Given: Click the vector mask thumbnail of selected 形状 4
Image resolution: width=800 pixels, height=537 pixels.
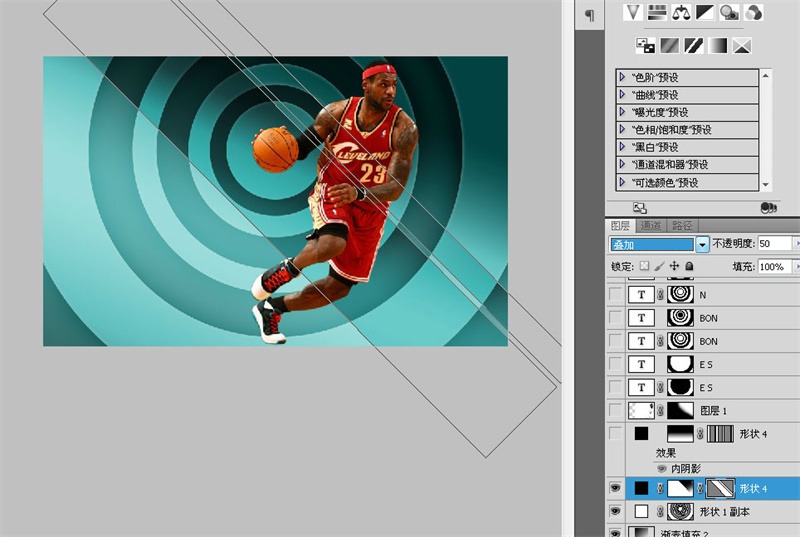Looking at the screenshot, I should click(x=722, y=489).
